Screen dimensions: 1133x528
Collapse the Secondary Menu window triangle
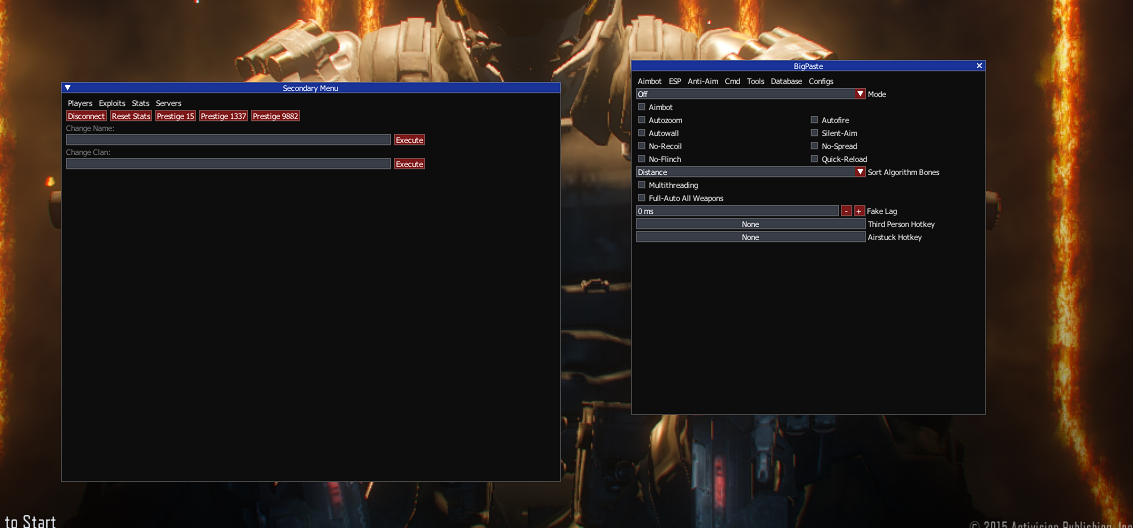tap(67, 88)
